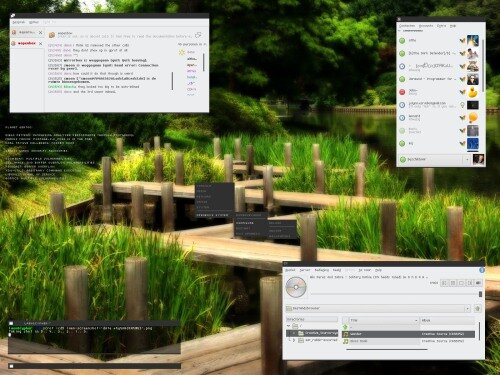Select the buddy wearing sunglasses avatar
Image resolution: width=500 pixels, height=375 pixels.
(473, 79)
